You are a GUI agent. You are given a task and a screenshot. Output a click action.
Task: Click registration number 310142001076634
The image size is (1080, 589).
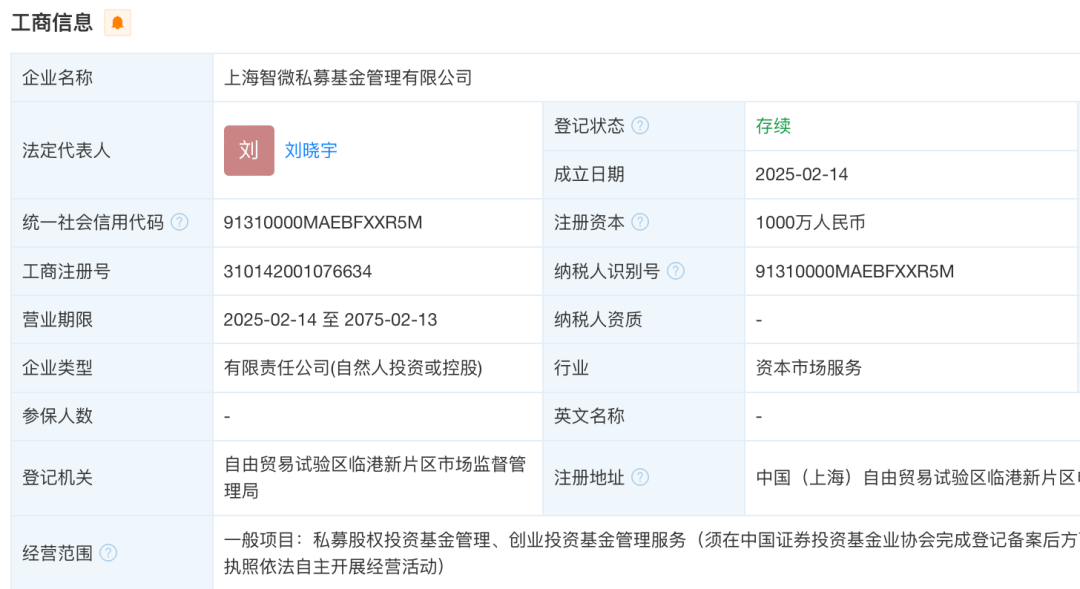(x=298, y=271)
